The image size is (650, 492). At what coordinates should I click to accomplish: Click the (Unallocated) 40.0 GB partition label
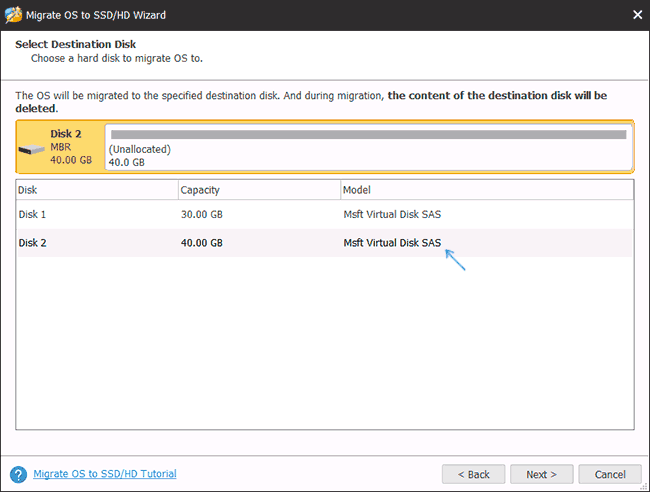tap(140, 155)
